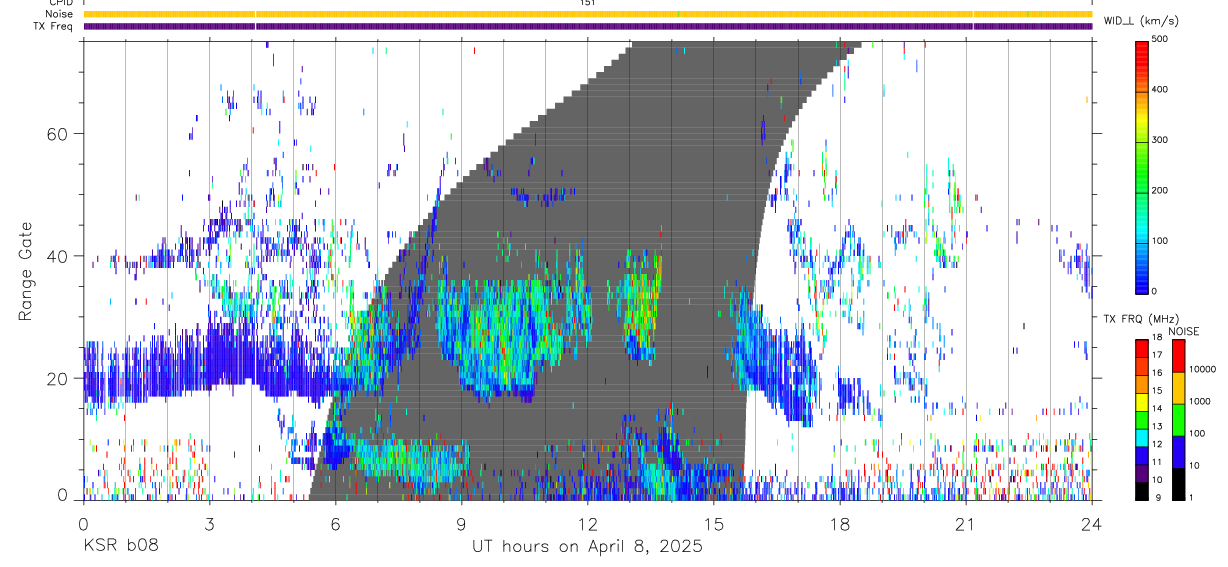Click the 11 label in the TX FRQ legend
The image size is (1228, 567).
click(1157, 462)
